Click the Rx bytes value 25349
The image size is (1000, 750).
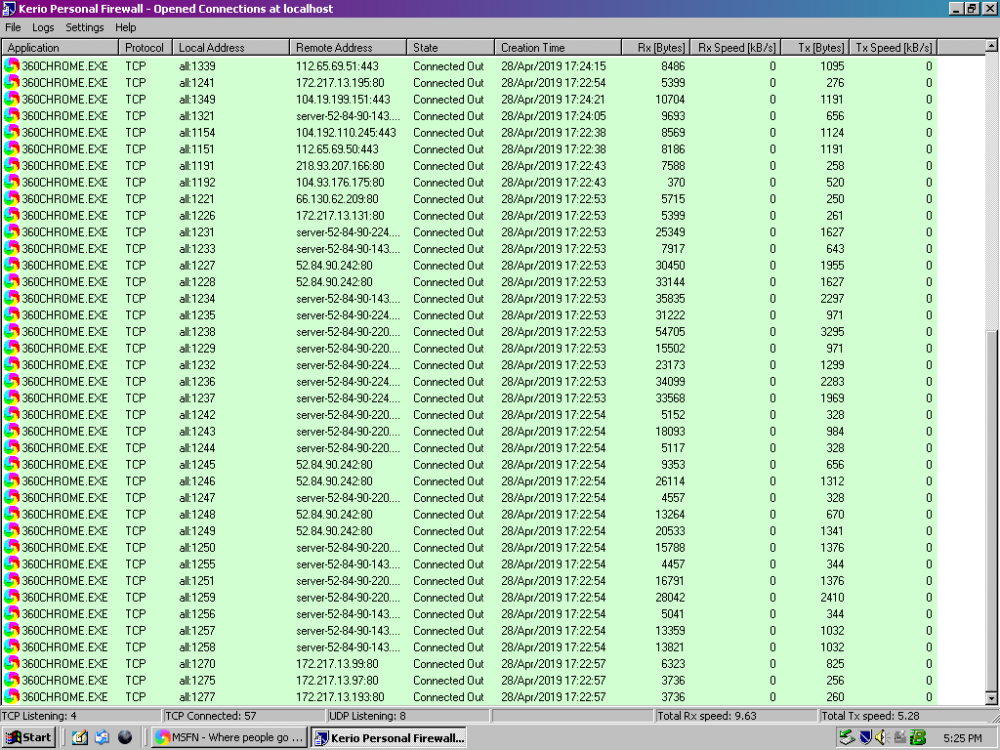(x=670, y=232)
